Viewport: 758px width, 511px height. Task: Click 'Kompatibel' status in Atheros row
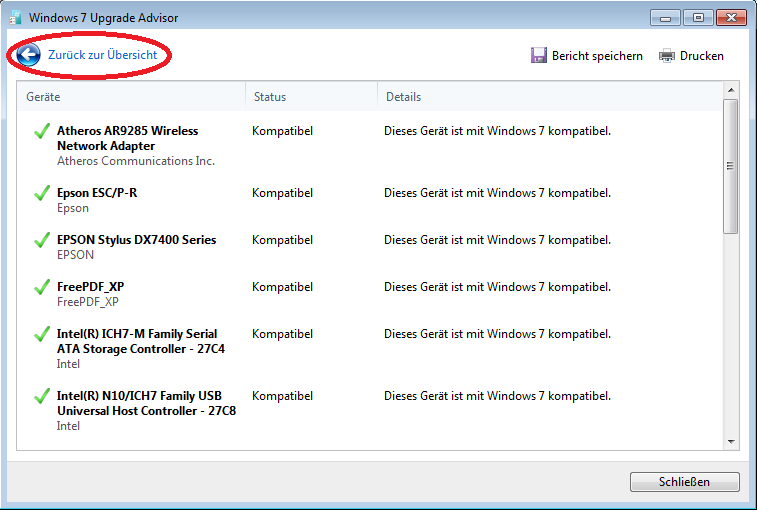(x=282, y=131)
